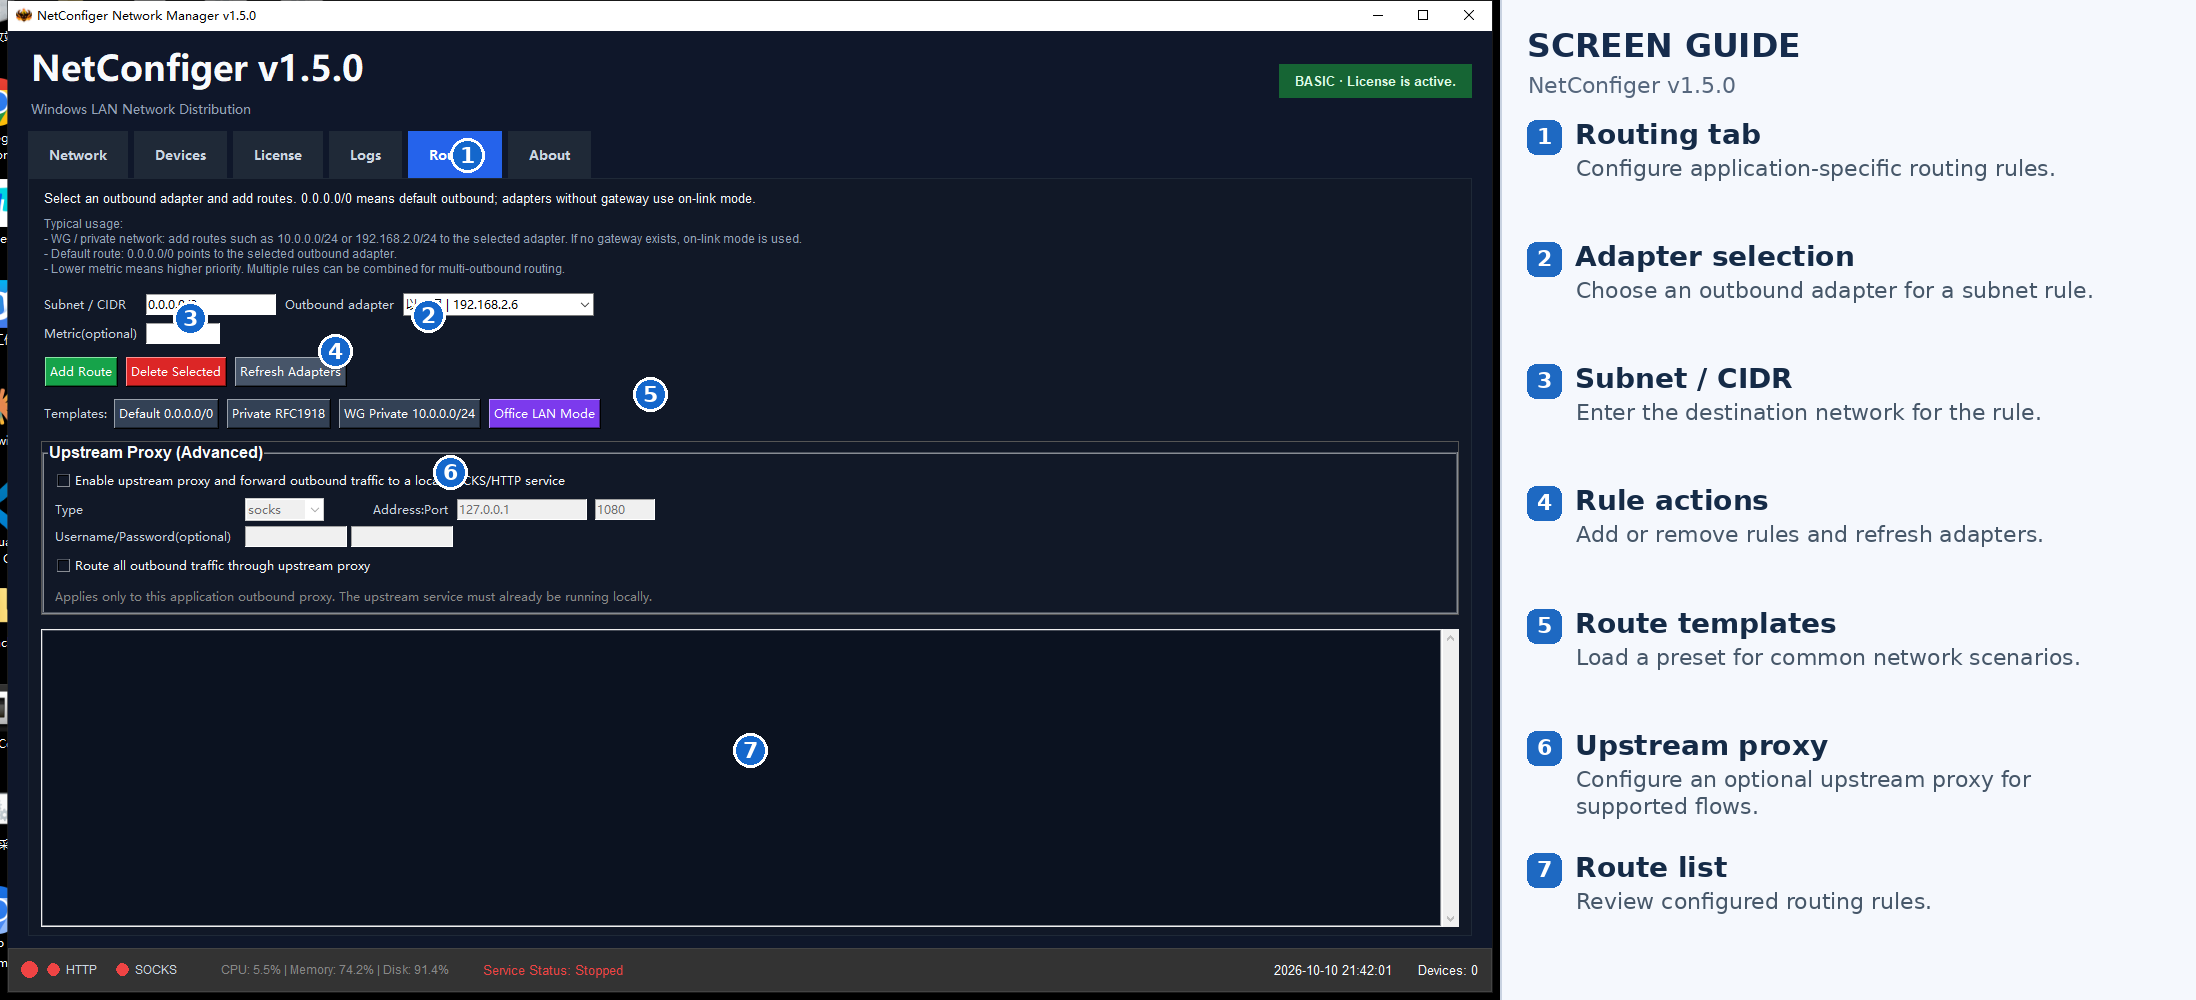Enable upstream proxy forwarding checkbox
Viewport: 2196px width, 1000px height.
[x=64, y=481]
